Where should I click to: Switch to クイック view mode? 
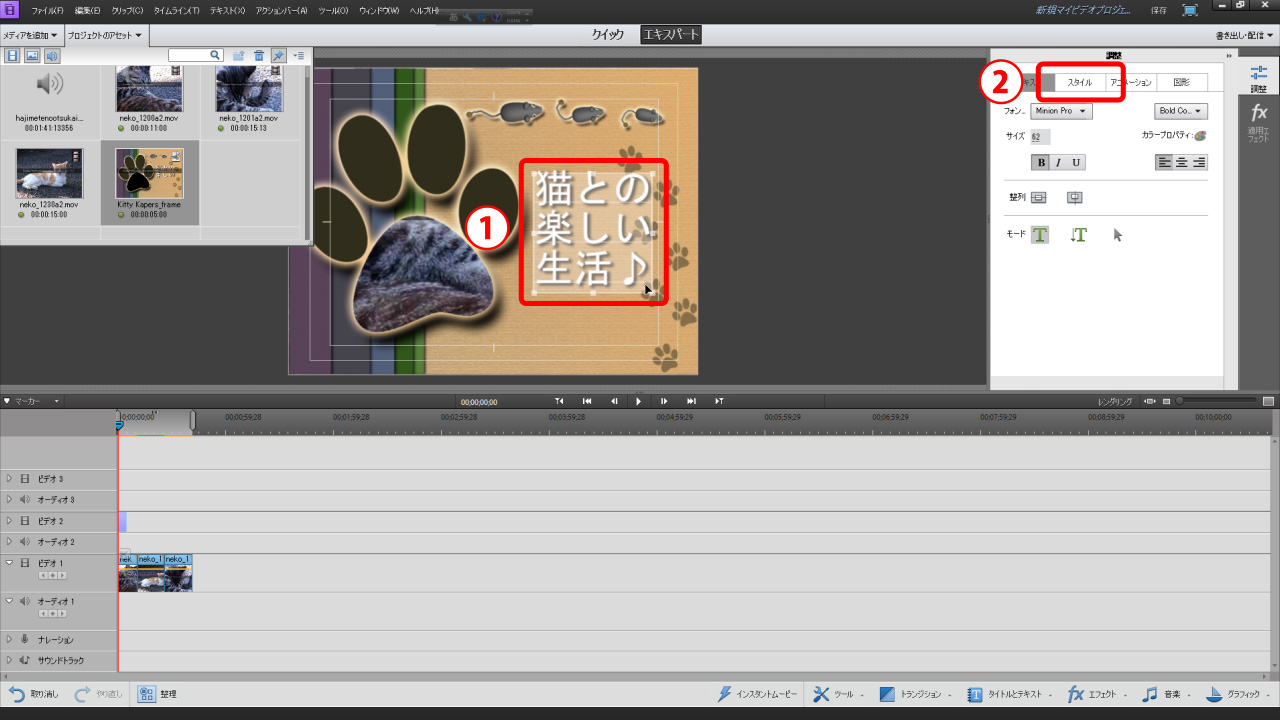607,35
